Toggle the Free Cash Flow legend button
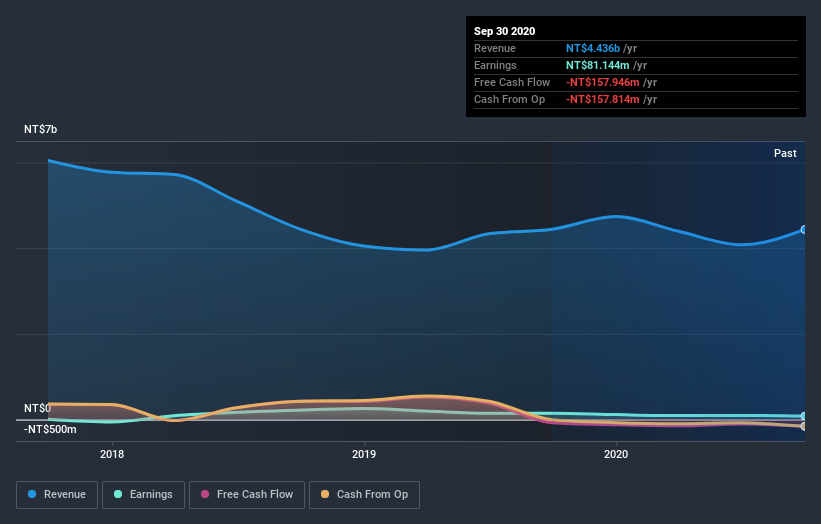The image size is (821, 524). click(x=247, y=495)
